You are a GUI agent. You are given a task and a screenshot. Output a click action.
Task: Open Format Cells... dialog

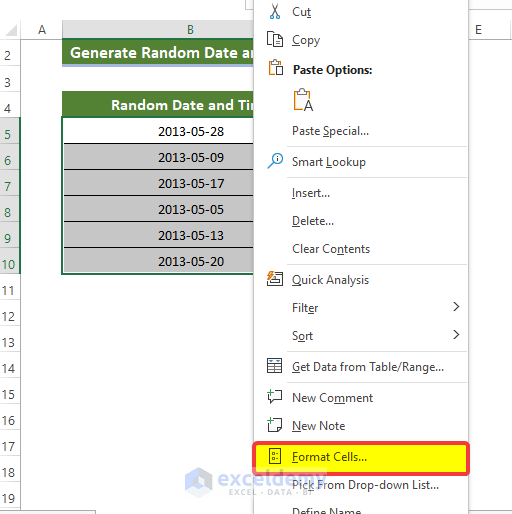pos(361,457)
